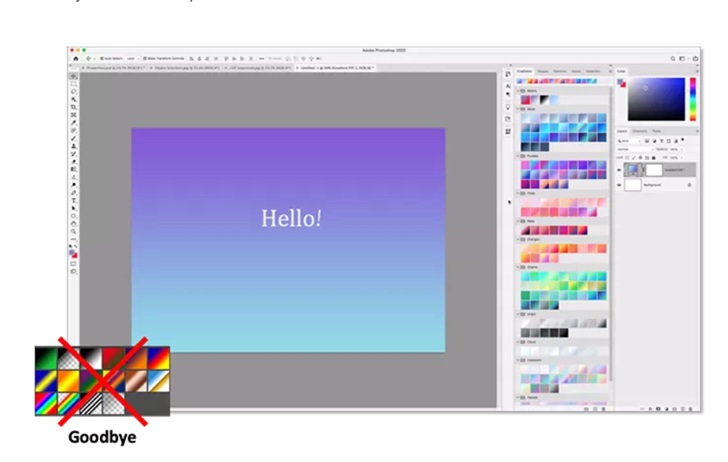This screenshot has height=462, width=728.
Task: Open the History collapsed panel icon
Action: pos(508,74)
